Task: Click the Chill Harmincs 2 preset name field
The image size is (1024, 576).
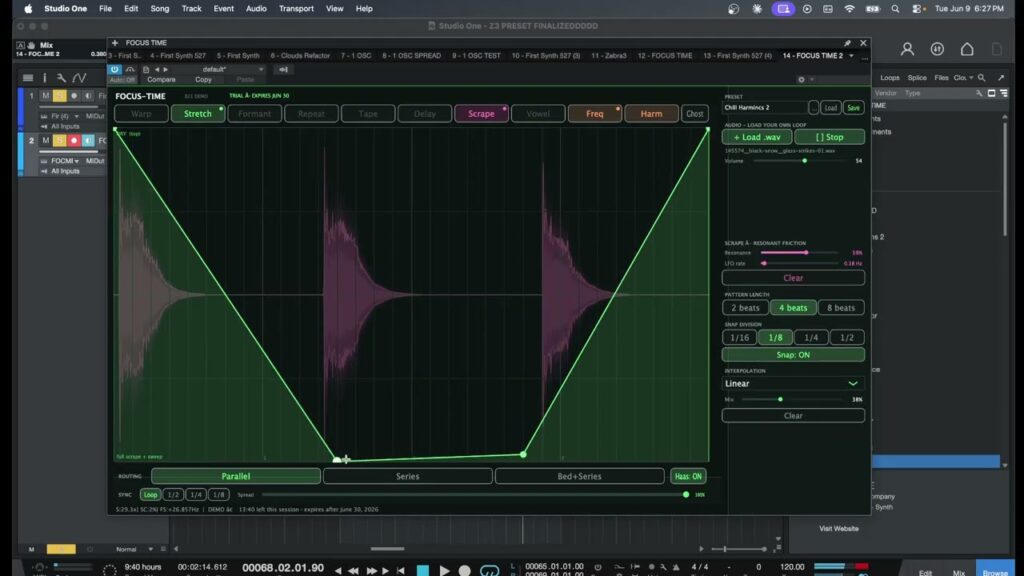Action: click(x=764, y=108)
